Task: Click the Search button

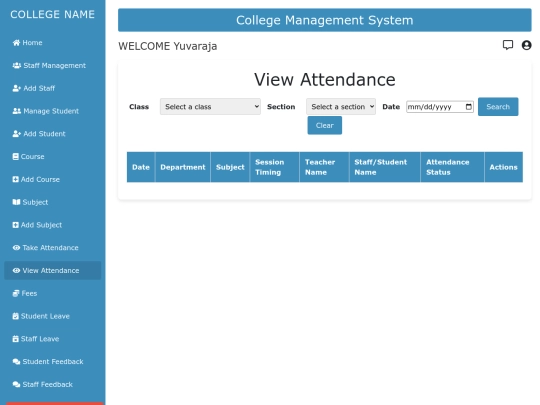Action: [x=498, y=107]
